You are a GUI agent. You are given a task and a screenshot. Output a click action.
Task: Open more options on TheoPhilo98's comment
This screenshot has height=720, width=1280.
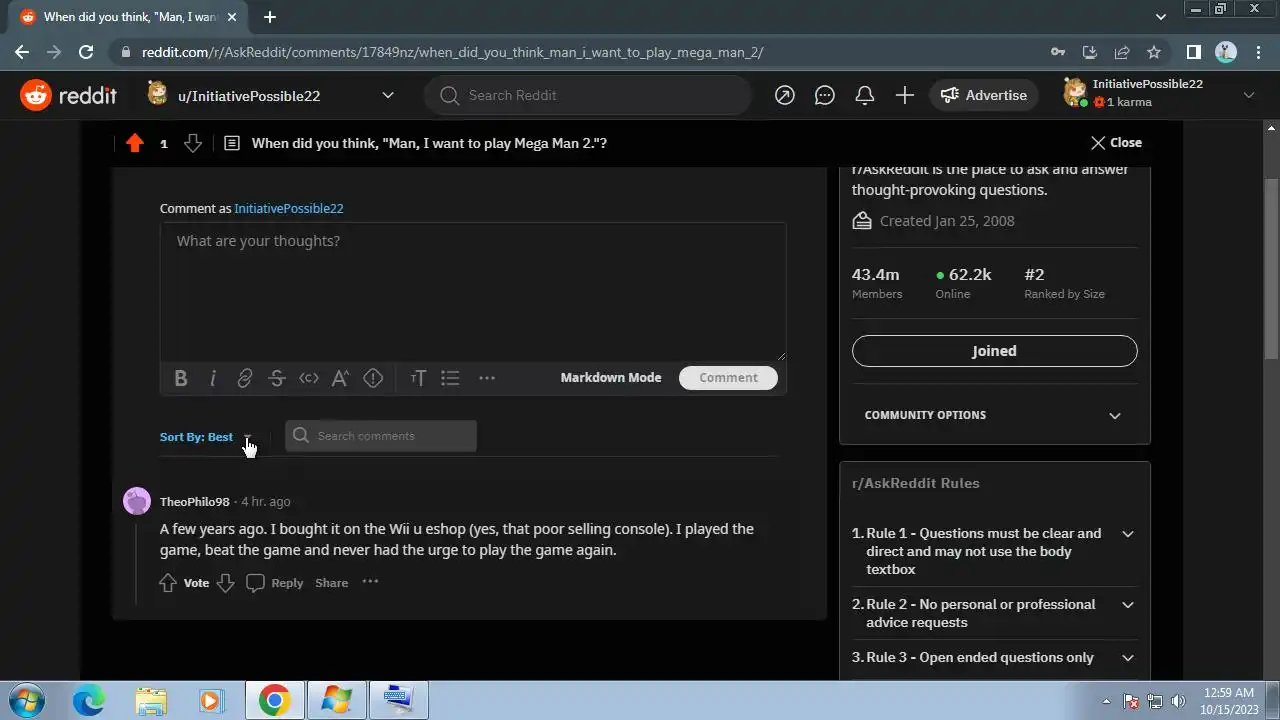(370, 582)
